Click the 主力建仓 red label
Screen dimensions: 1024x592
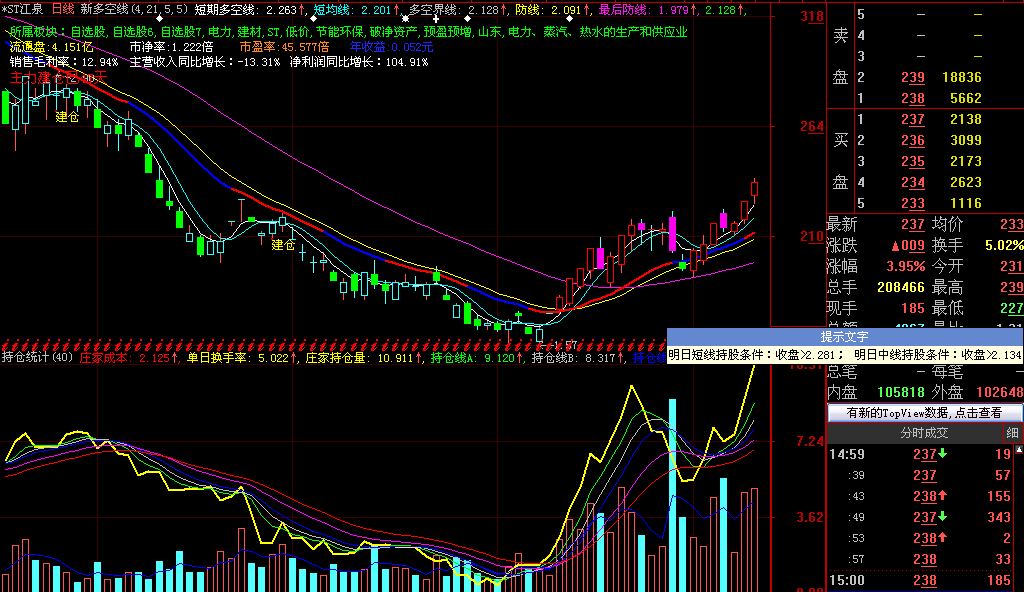point(56,77)
